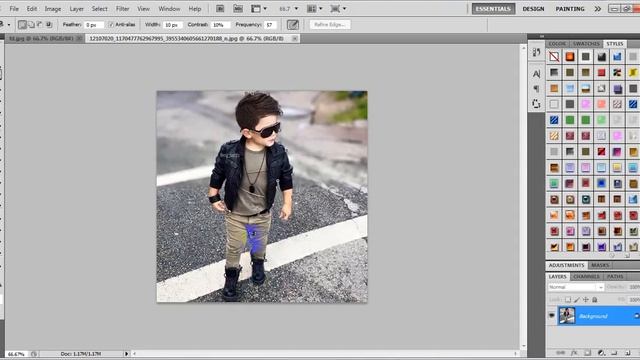The height and width of the screenshot is (360, 640).
Task: Select the Intersect with selection mode icon
Action: click(x=49, y=25)
